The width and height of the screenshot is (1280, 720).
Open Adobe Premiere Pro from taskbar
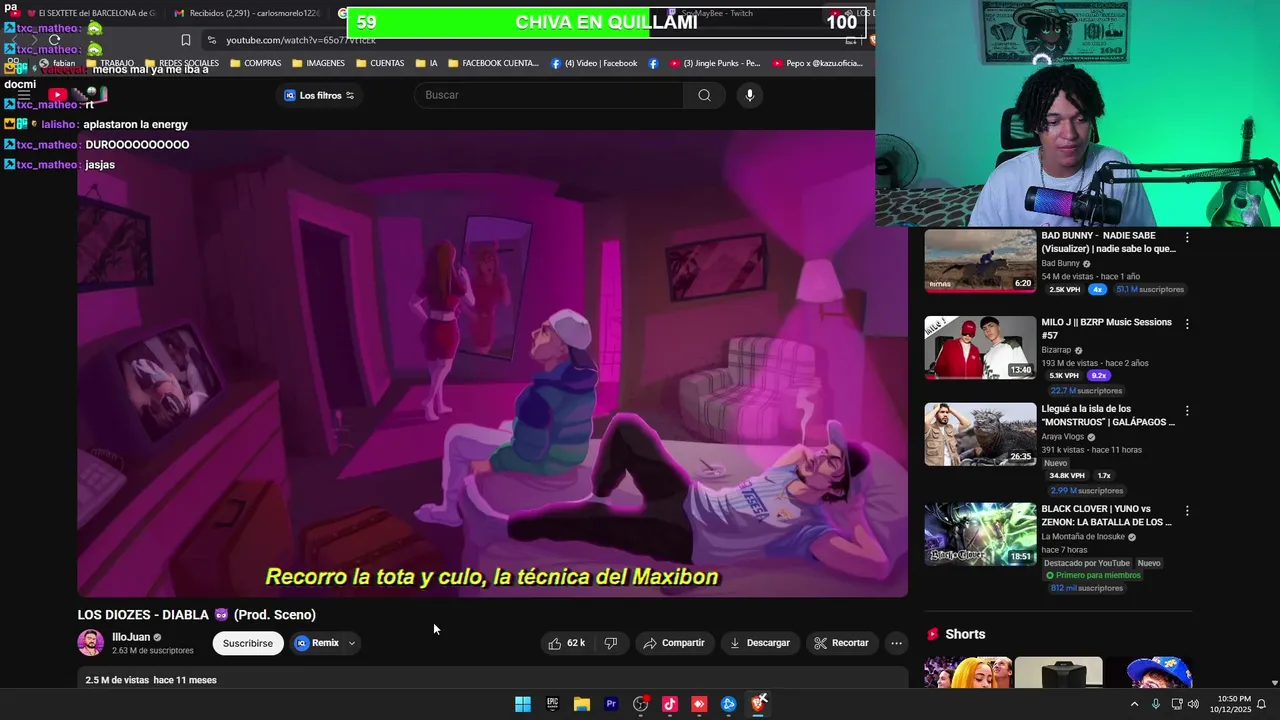[x=611, y=704]
